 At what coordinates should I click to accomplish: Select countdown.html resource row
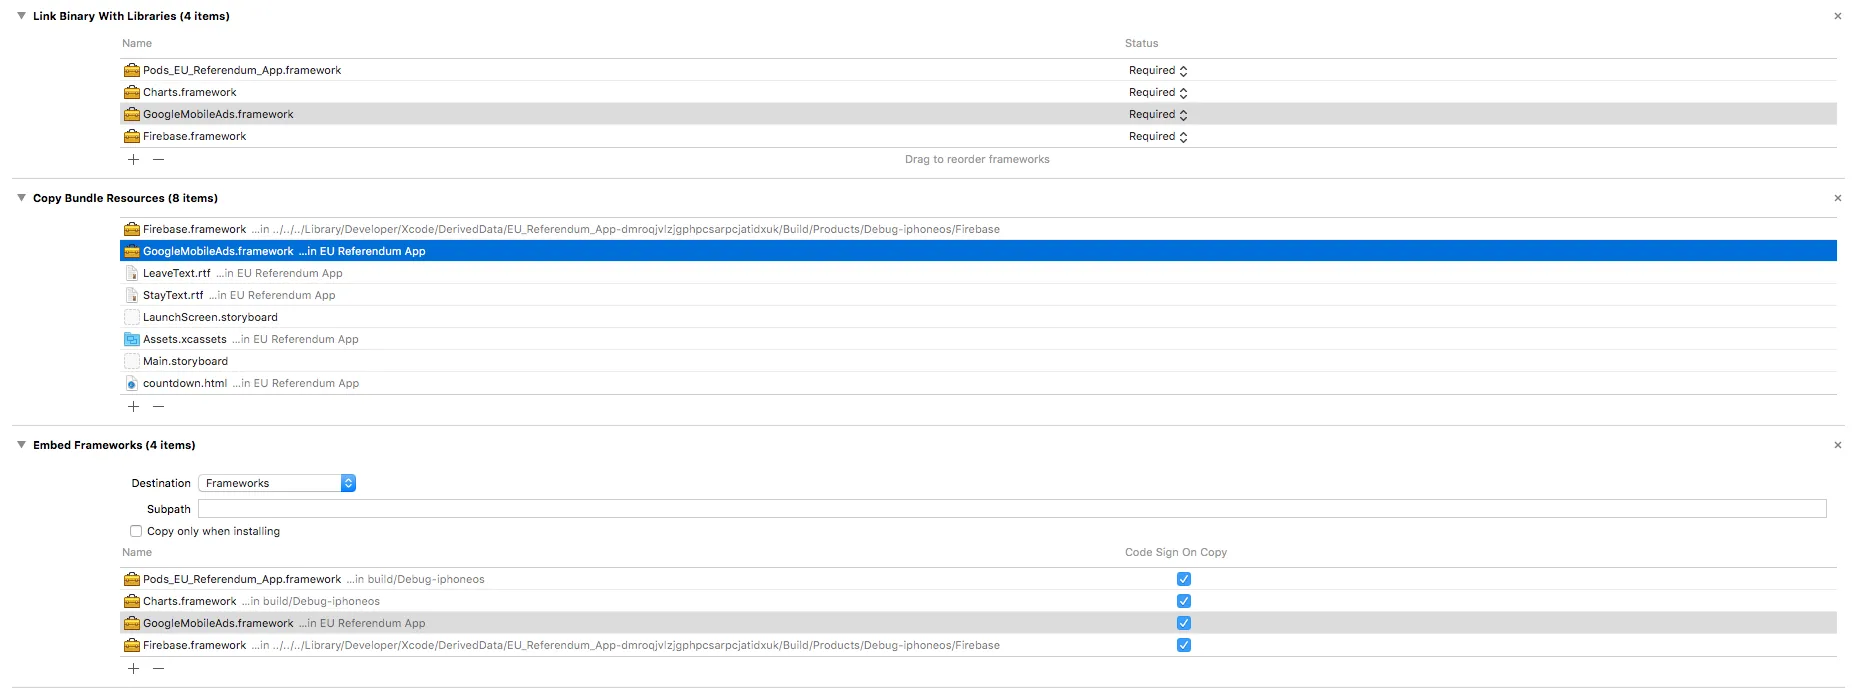(x=978, y=383)
